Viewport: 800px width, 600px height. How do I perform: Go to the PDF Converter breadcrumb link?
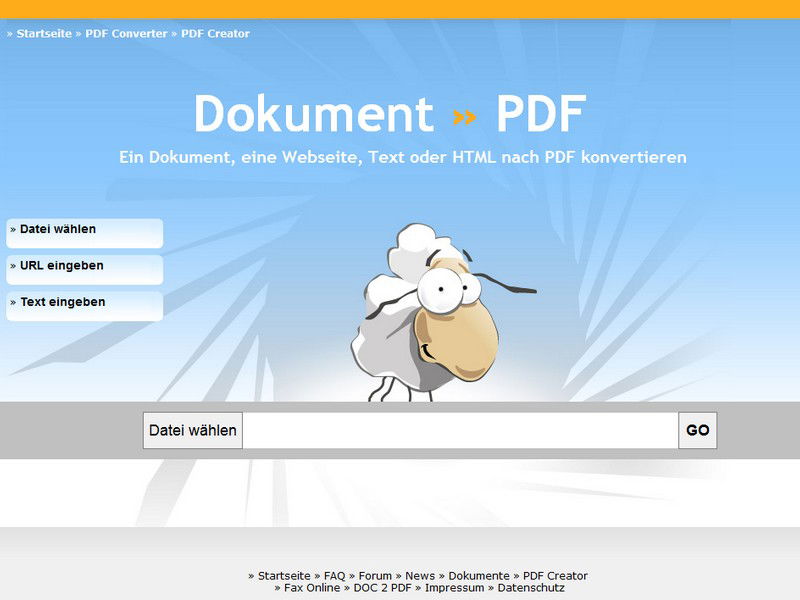pos(126,34)
